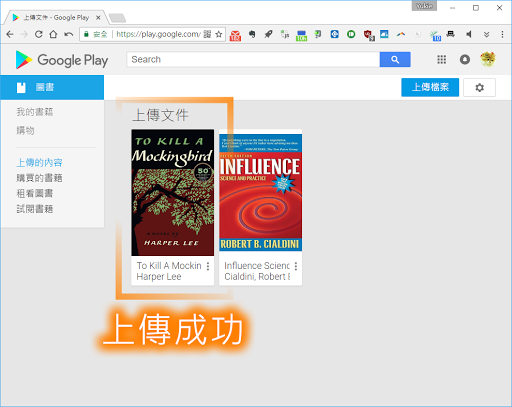Click the rocket extension icon
This screenshot has width=512, height=407.
point(268,34)
